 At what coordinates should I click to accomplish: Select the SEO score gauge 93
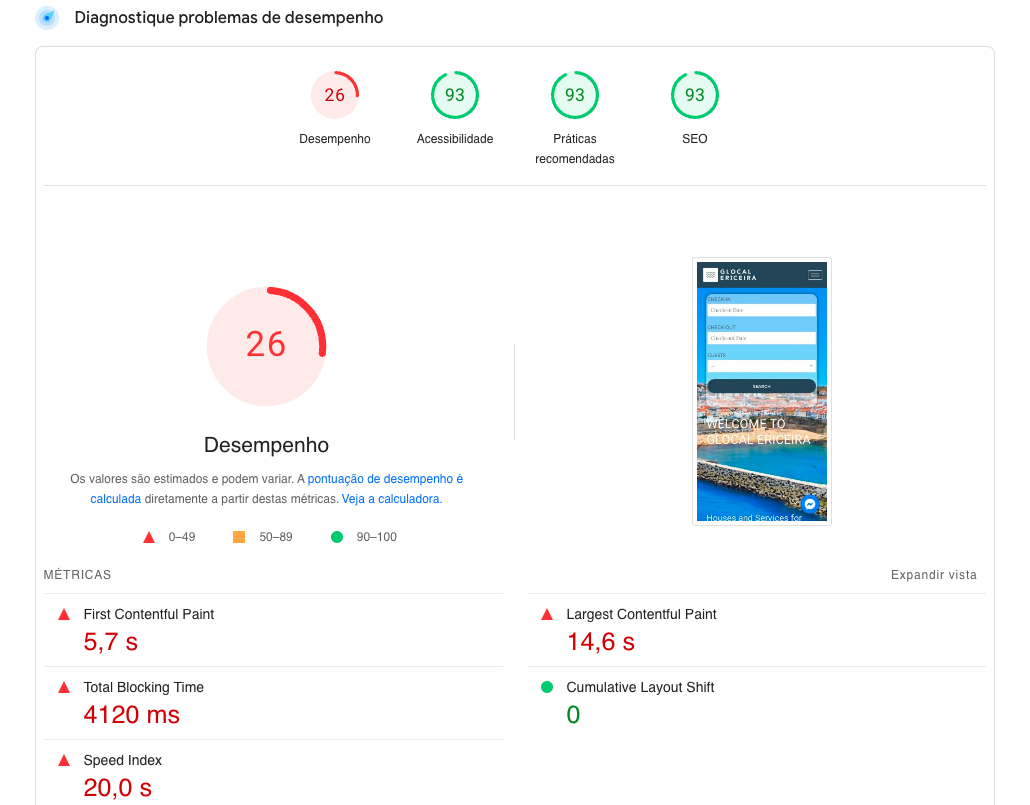pos(695,95)
